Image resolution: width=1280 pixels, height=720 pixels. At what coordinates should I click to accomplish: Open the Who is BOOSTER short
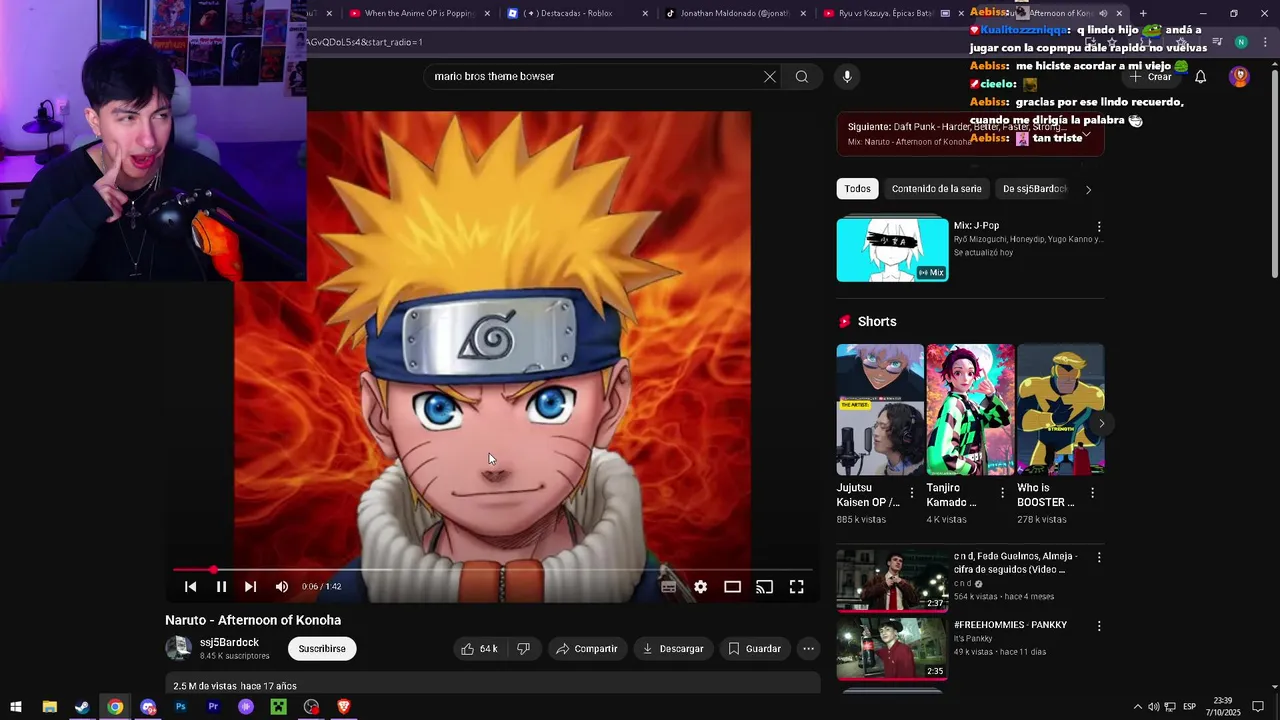coord(1060,409)
